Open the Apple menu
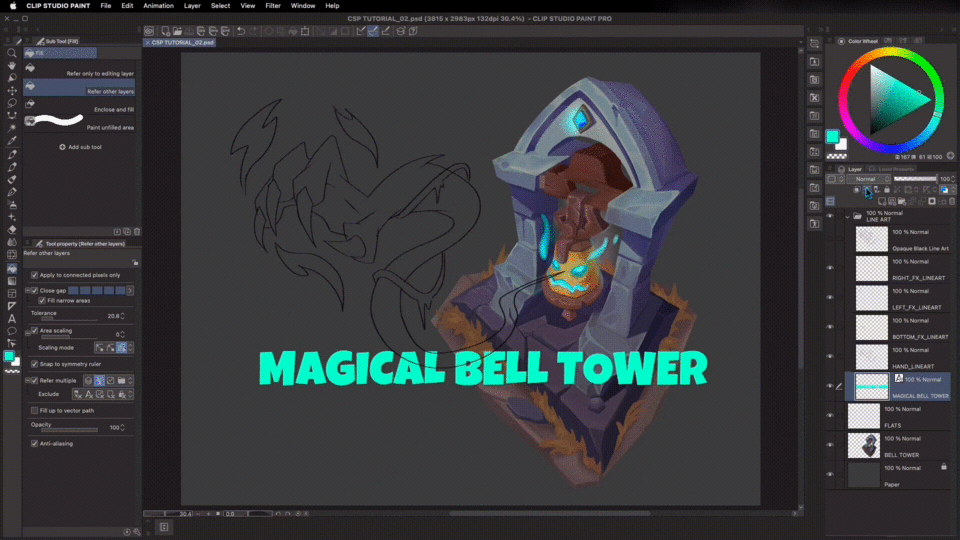Viewport: 960px width, 540px height. [13, 6]
